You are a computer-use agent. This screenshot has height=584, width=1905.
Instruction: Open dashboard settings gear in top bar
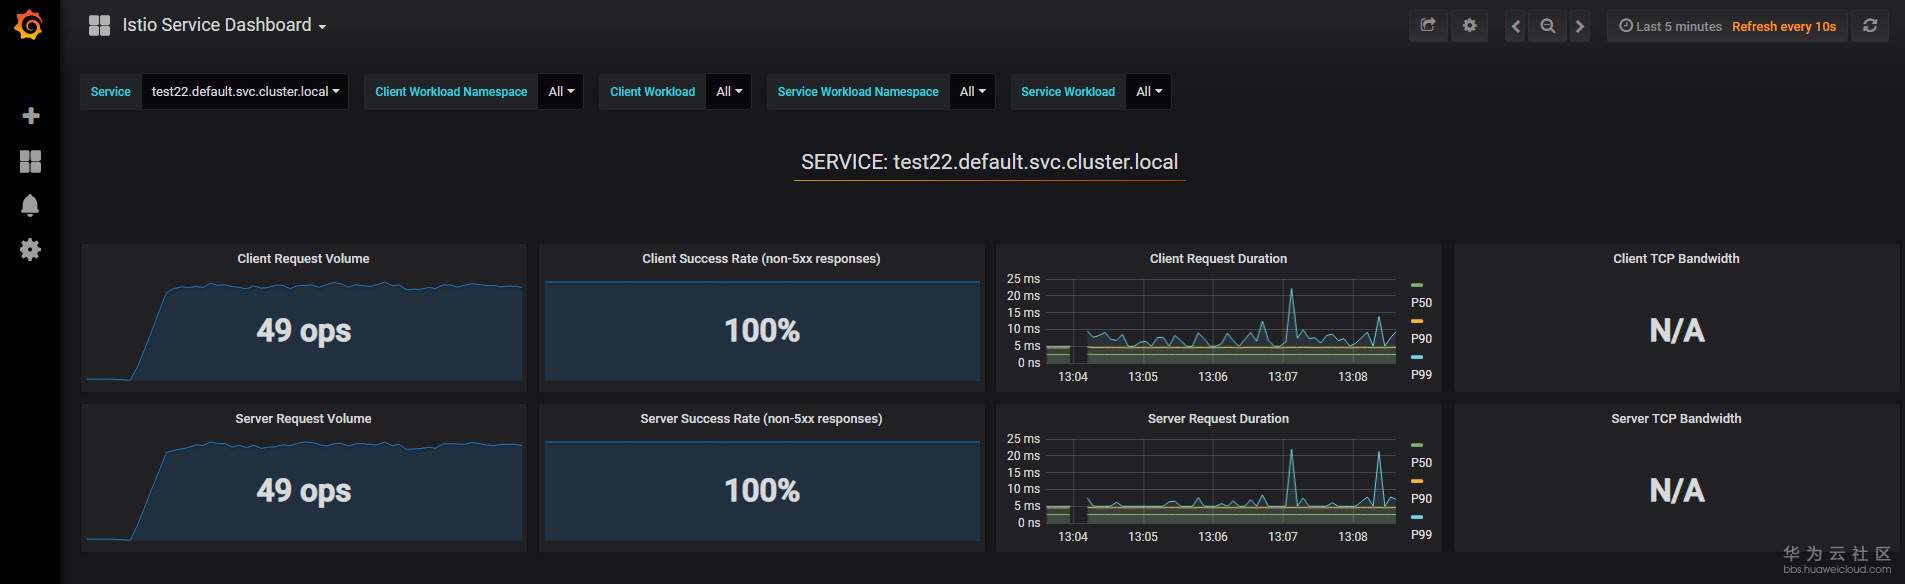pyautogui.click(x=1469, y=26)
